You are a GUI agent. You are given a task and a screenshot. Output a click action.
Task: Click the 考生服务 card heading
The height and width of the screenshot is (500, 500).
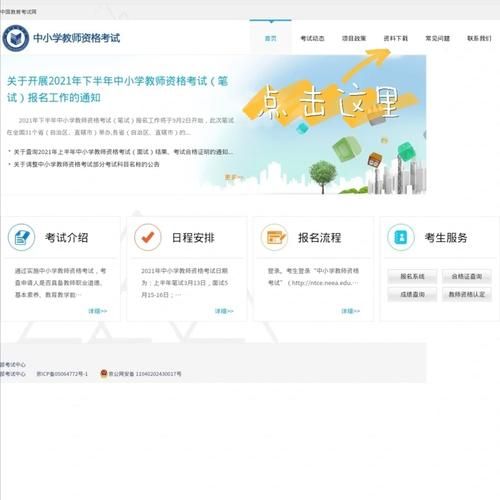(446, 238)
